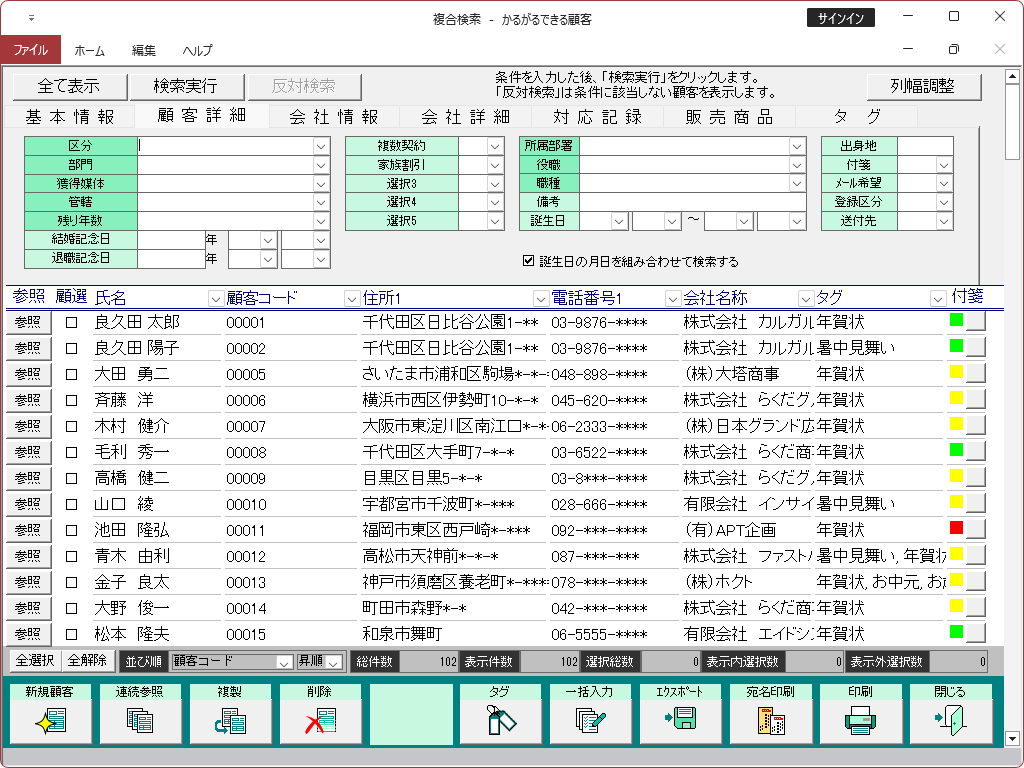Image resolution: width=1024 pixels, height=768 pixels.
Task: Click the 新規顧客 new customer icon
Action: (49, 720)
